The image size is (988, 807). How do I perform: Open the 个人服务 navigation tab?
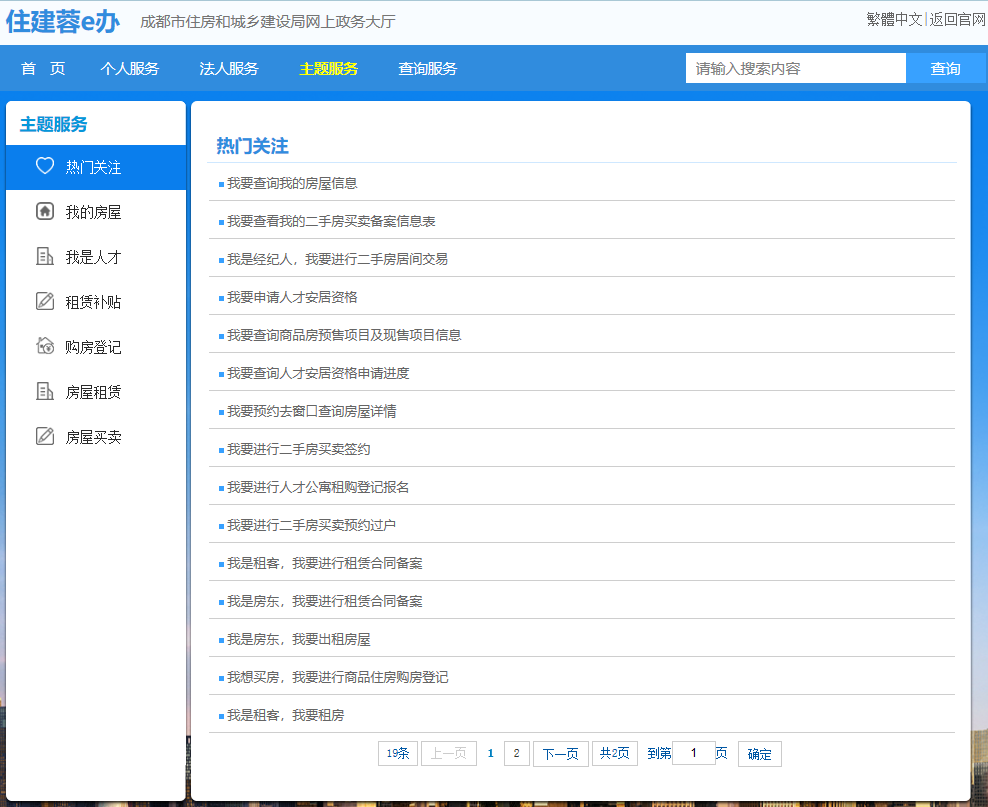[x=130, y=69]
